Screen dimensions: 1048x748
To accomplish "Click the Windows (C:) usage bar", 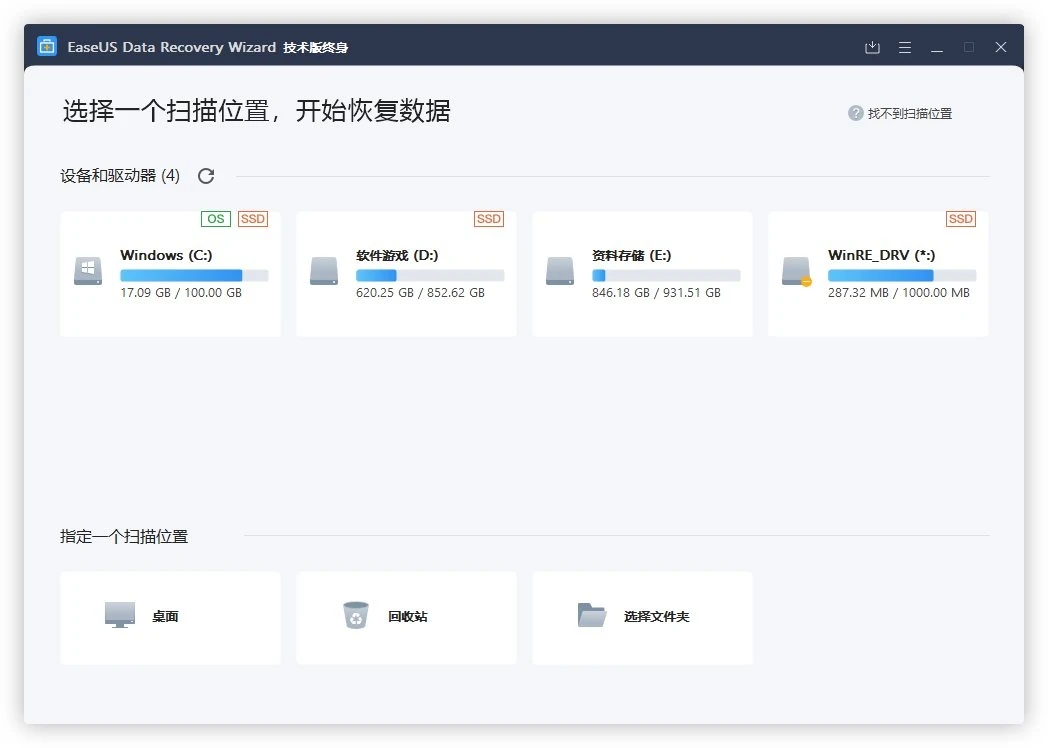I will (x=194, y=275).
